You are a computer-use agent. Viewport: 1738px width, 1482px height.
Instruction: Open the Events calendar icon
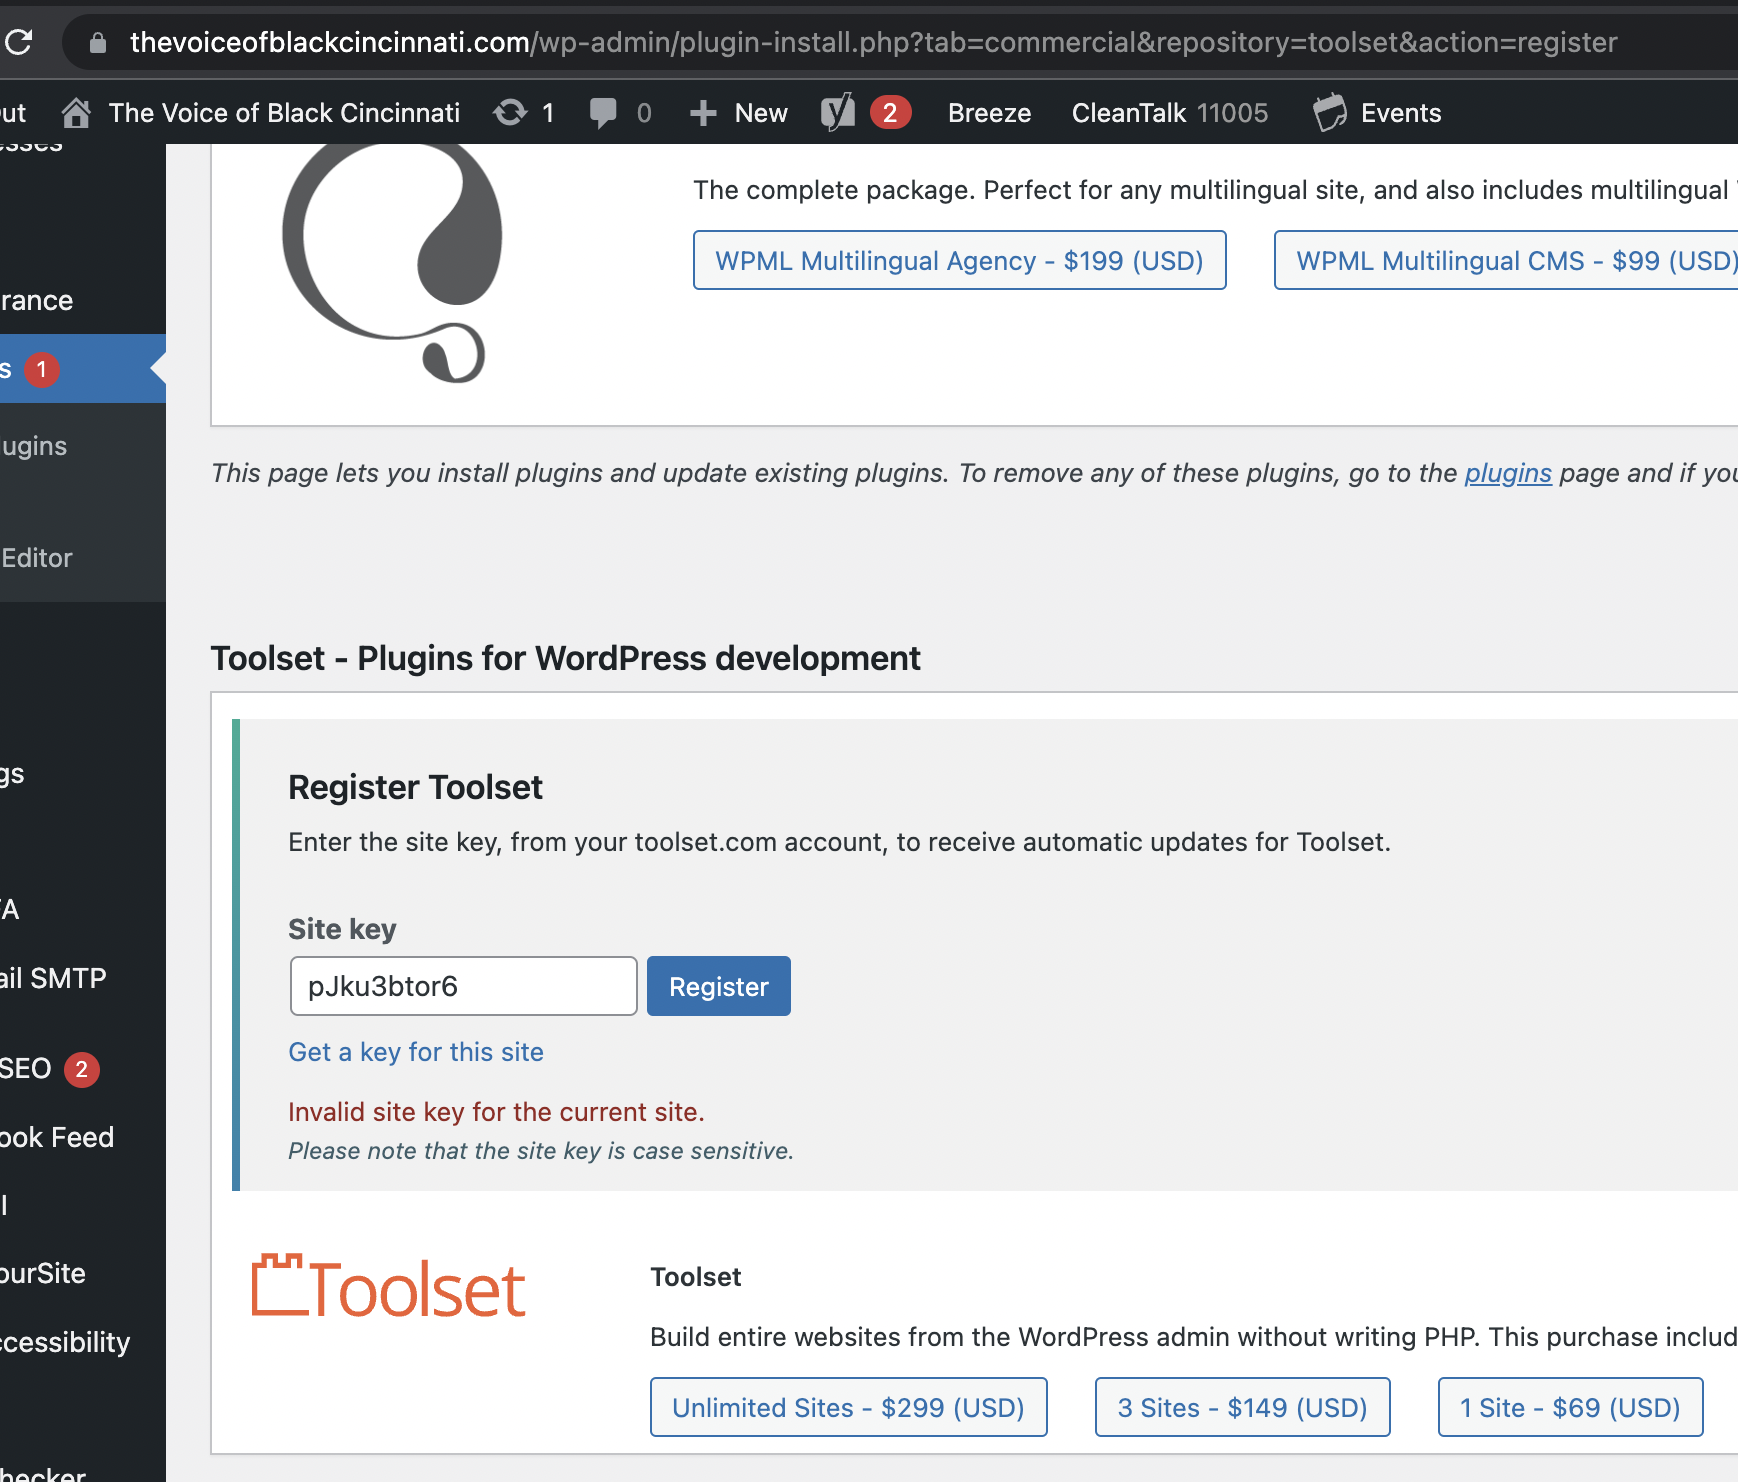(1330, 113)
